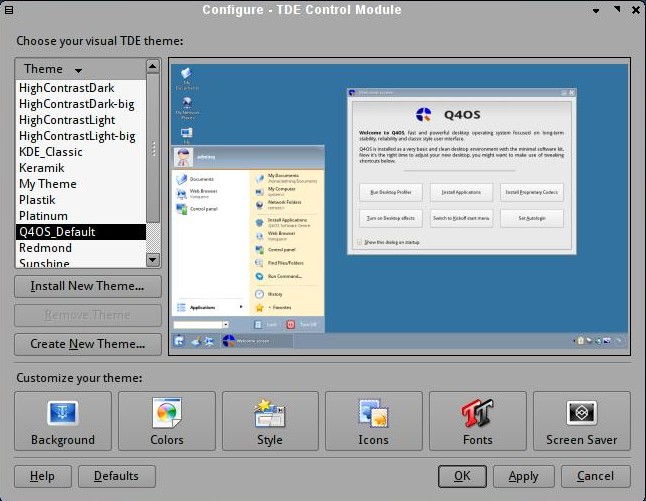Viewport: 646px width, 501px height.
Task: Open the Screen Saver customization icon
Action: 581,421
